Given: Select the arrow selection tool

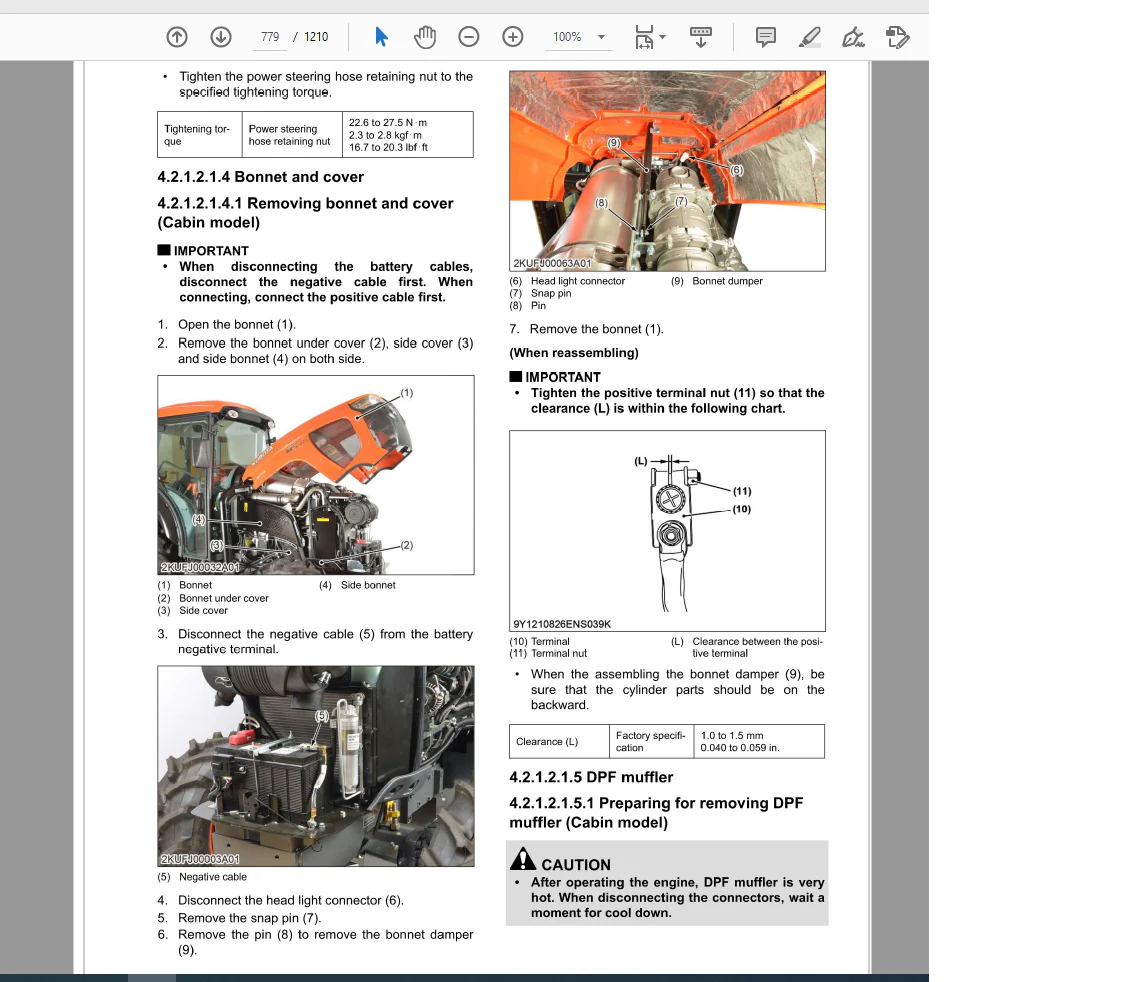Looking at the screenshot, I should [381, 37].
